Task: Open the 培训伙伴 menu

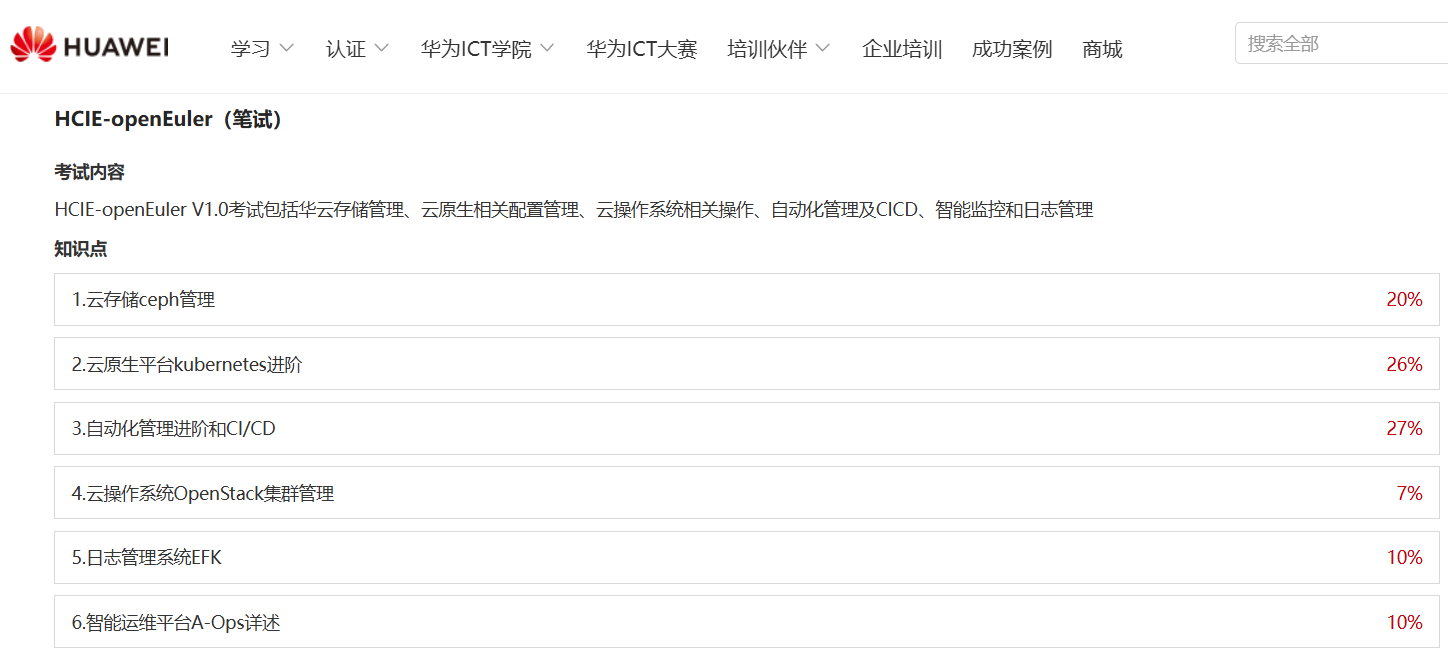Action: 767,48
